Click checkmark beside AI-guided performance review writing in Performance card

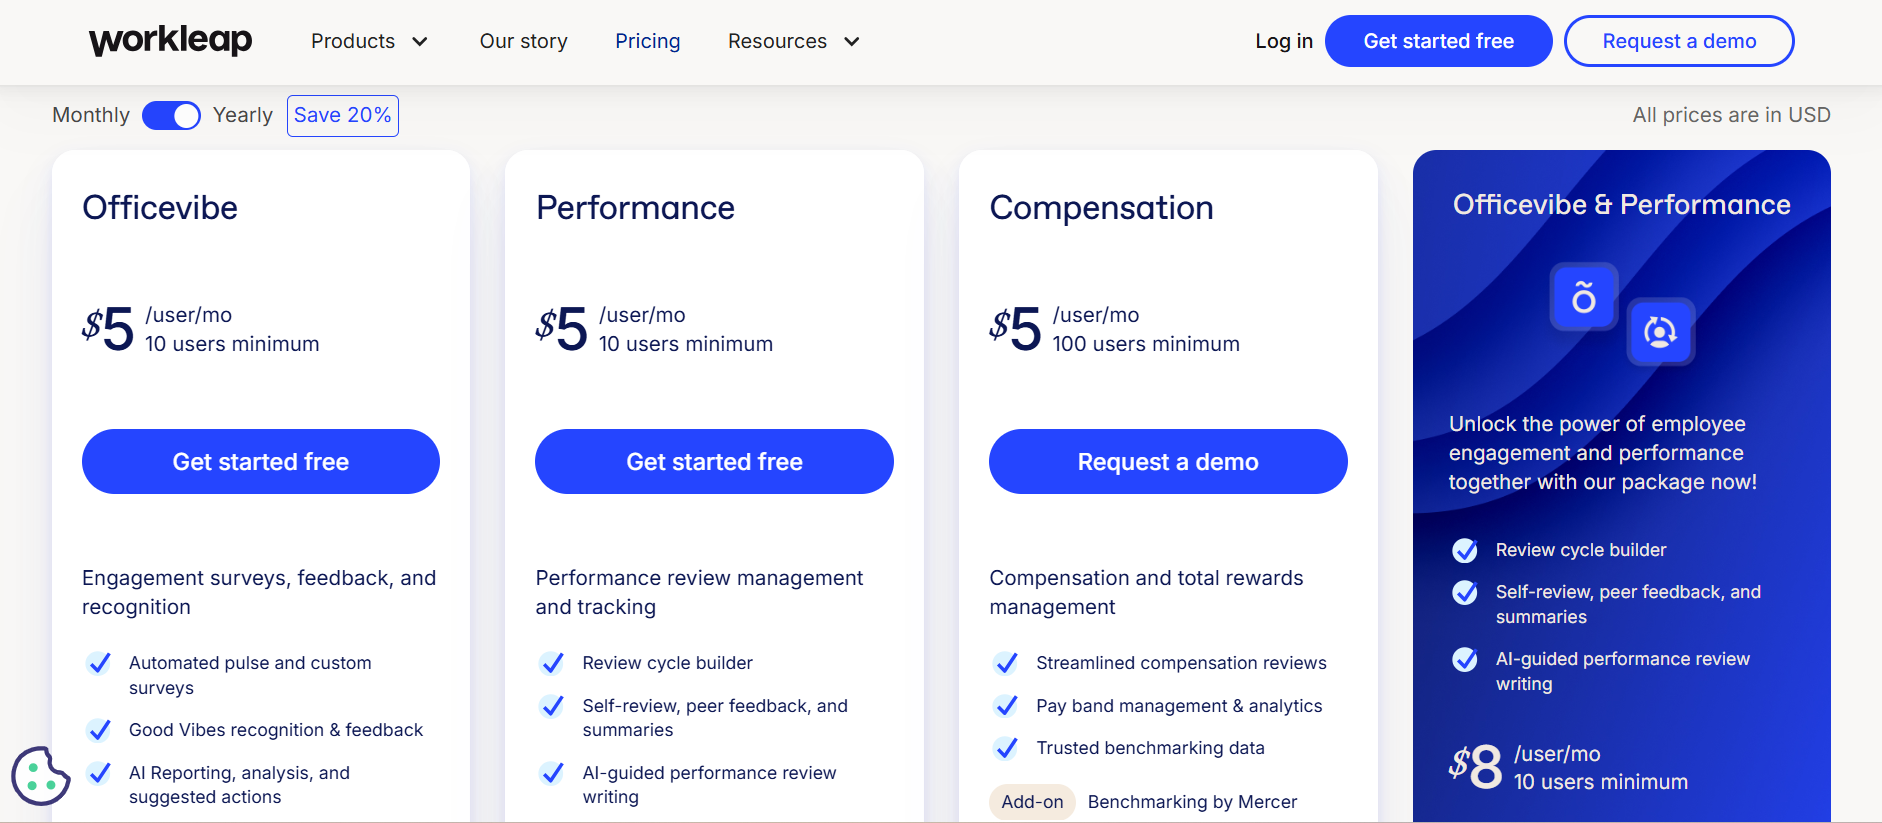click(552, 773)
